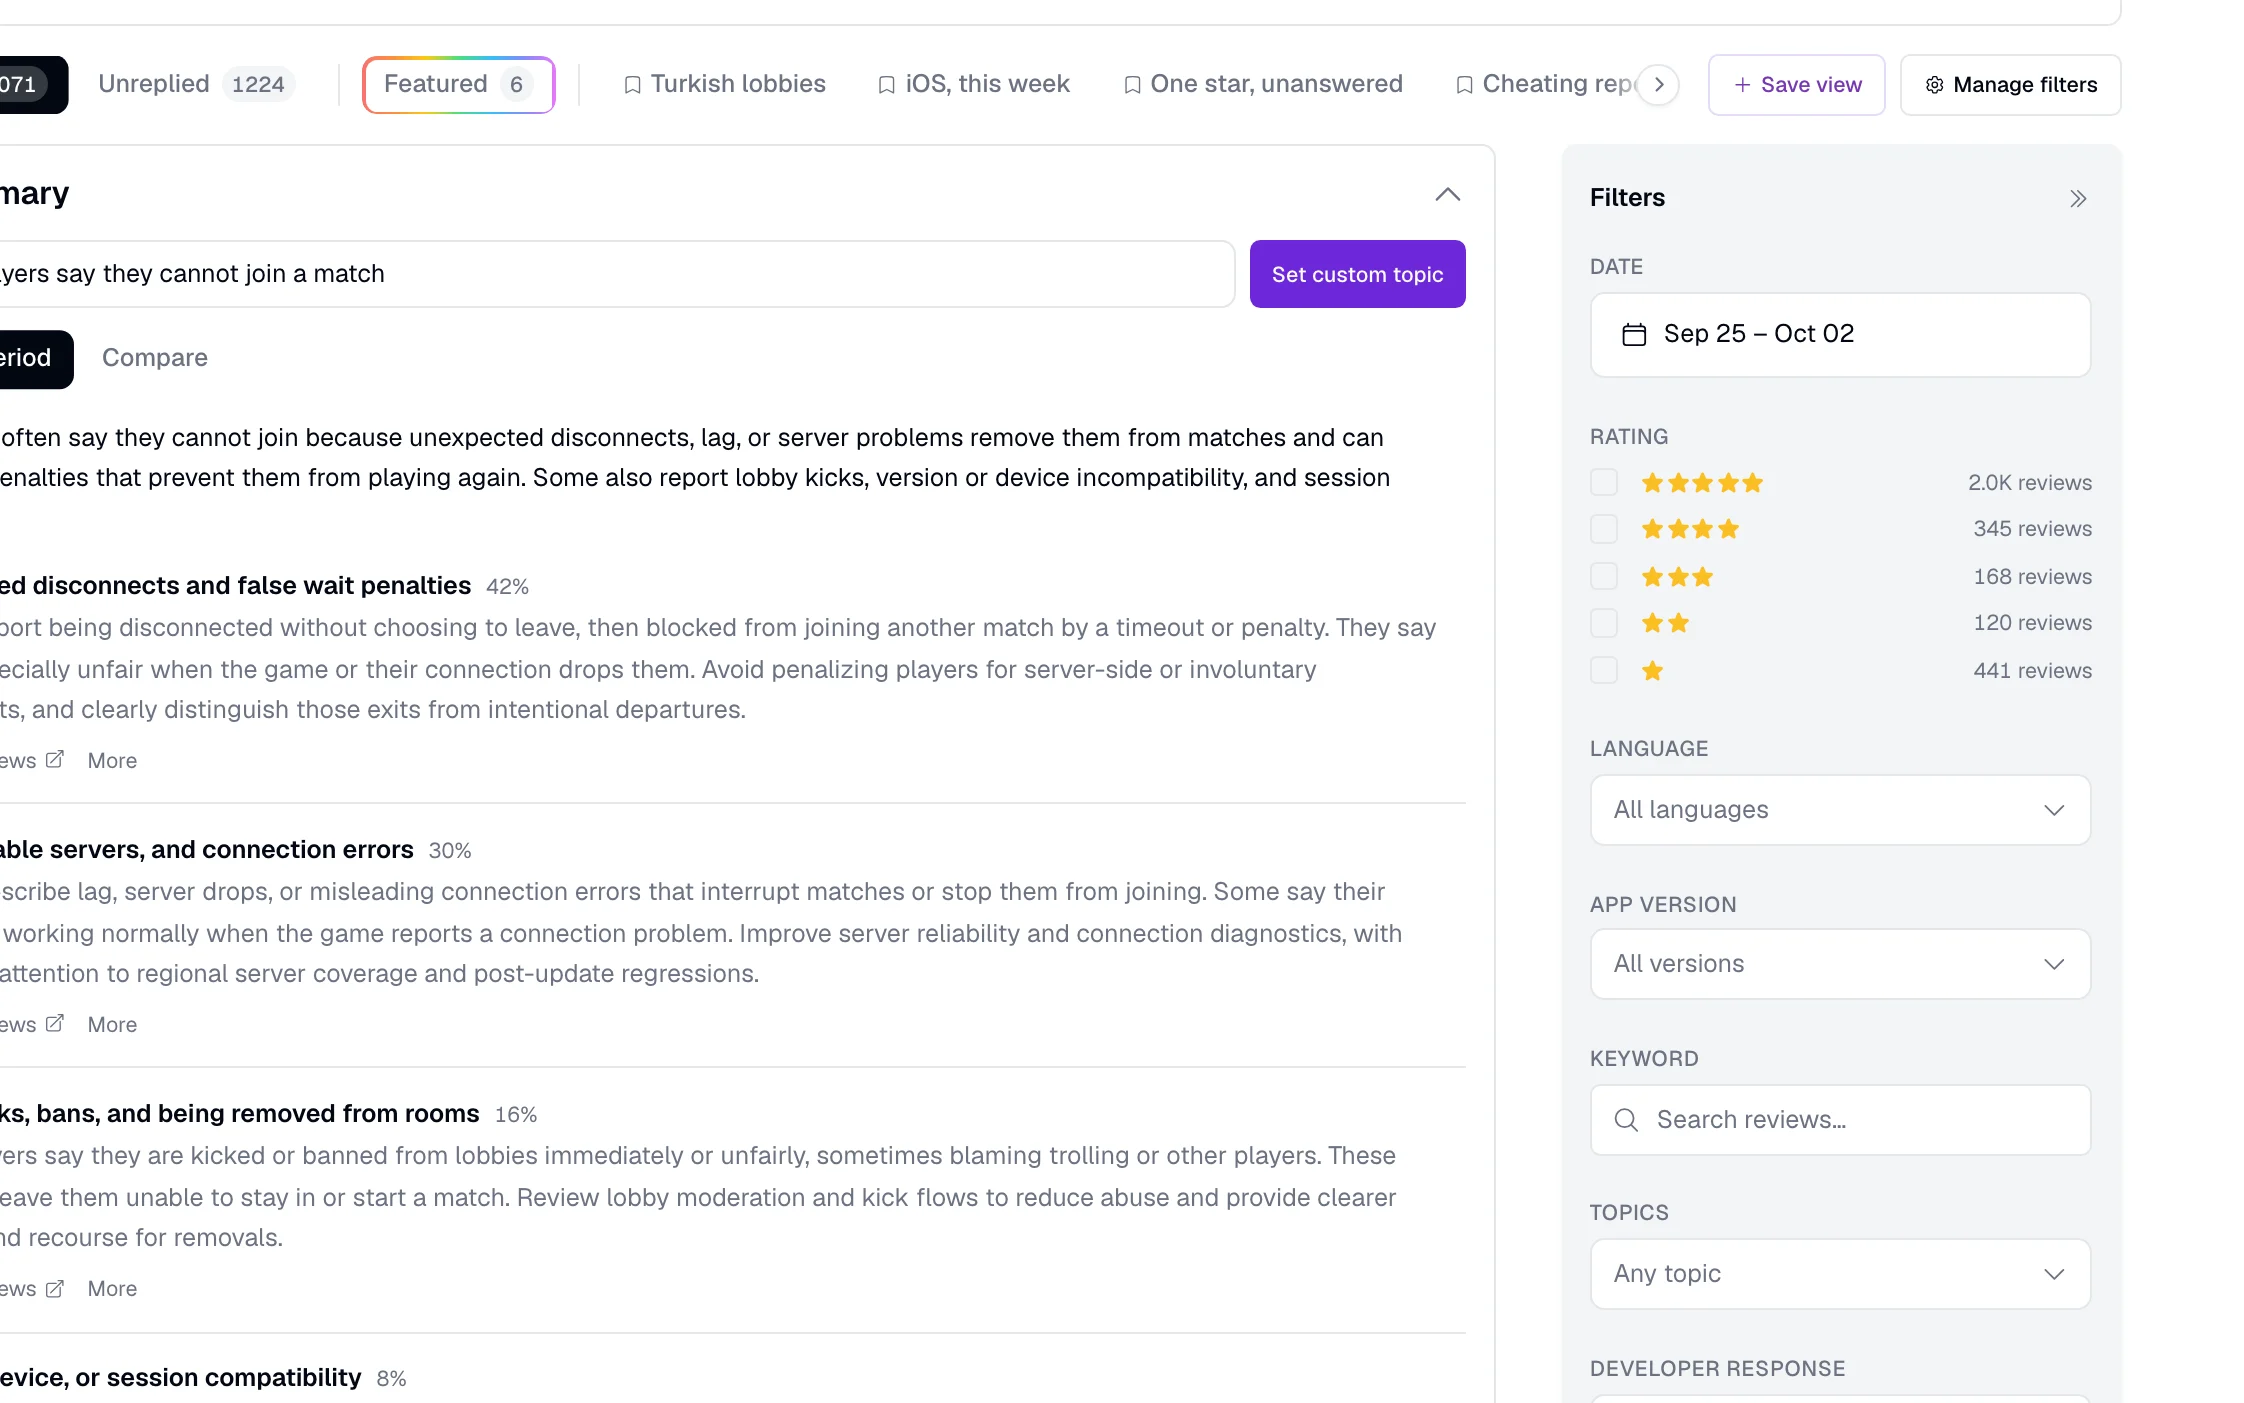Image resolution: width=2244 pixels, height=1403 pixels.
Task: Collapse the Filters panel with double-chevron icon
Action: pyautogui.click(x=2078, y=198)
